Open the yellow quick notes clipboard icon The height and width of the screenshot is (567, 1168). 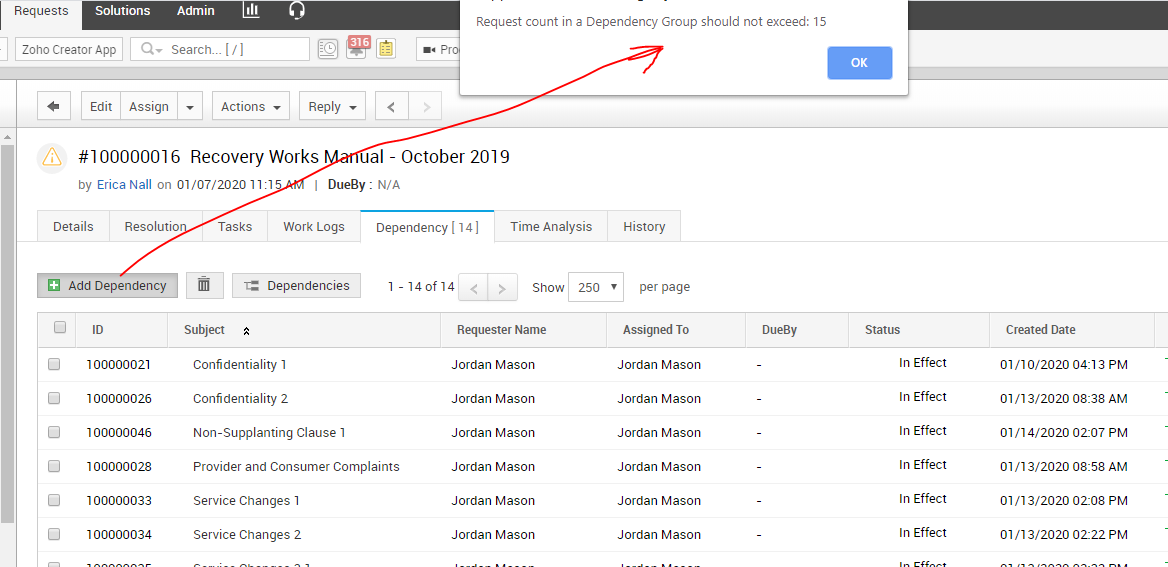[385, 49]
